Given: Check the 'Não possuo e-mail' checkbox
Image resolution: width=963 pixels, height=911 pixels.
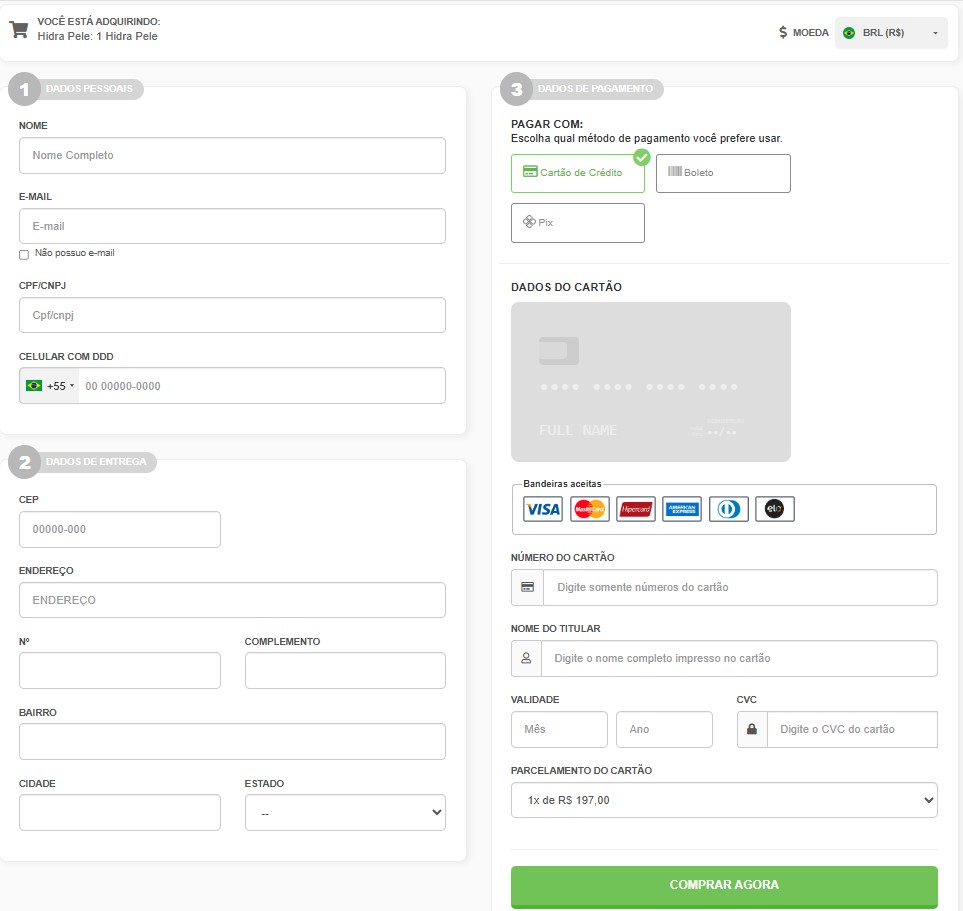Looking at the screenshot, I should (x=24, y=255).
